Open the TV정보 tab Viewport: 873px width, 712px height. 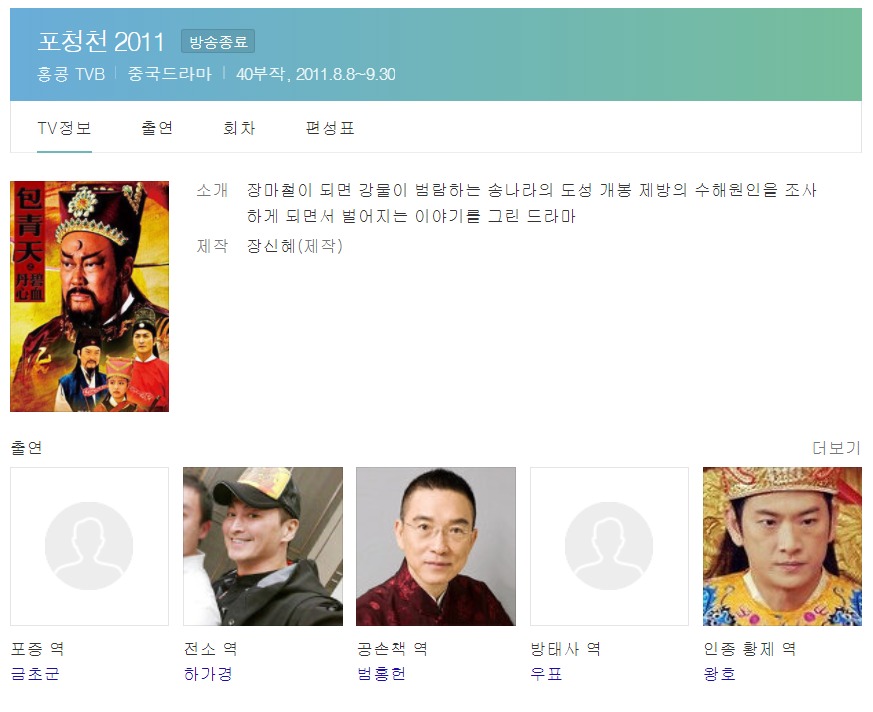[x=64, y=129]
